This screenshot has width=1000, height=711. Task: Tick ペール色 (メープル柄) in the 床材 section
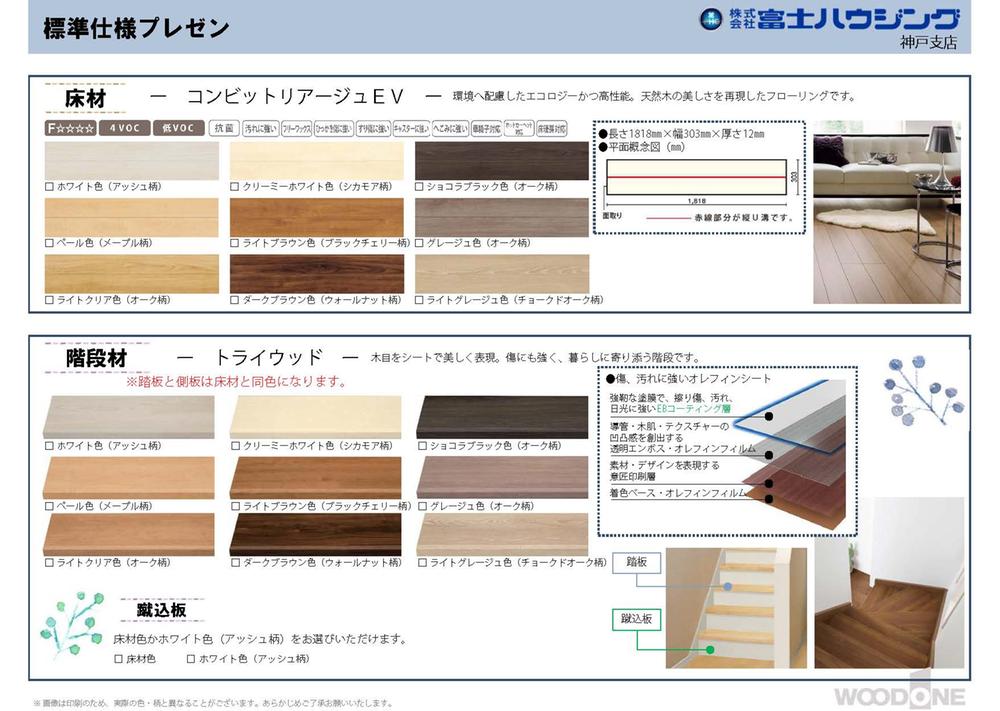pyautogui.click(x=49, y=243)
